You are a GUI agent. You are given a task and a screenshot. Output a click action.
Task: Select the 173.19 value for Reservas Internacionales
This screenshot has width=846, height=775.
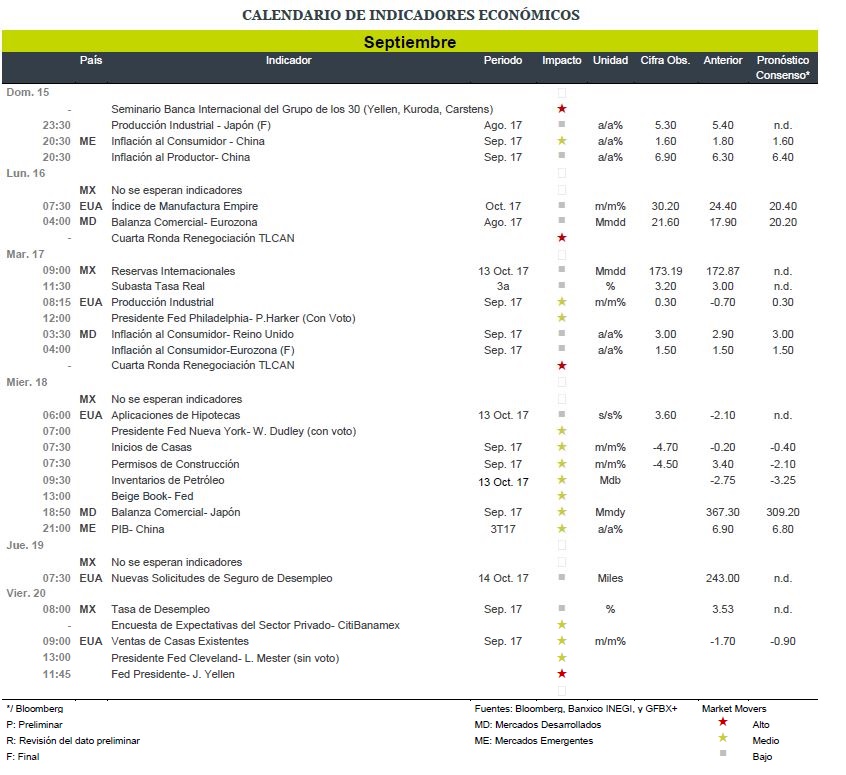point(665,271)
